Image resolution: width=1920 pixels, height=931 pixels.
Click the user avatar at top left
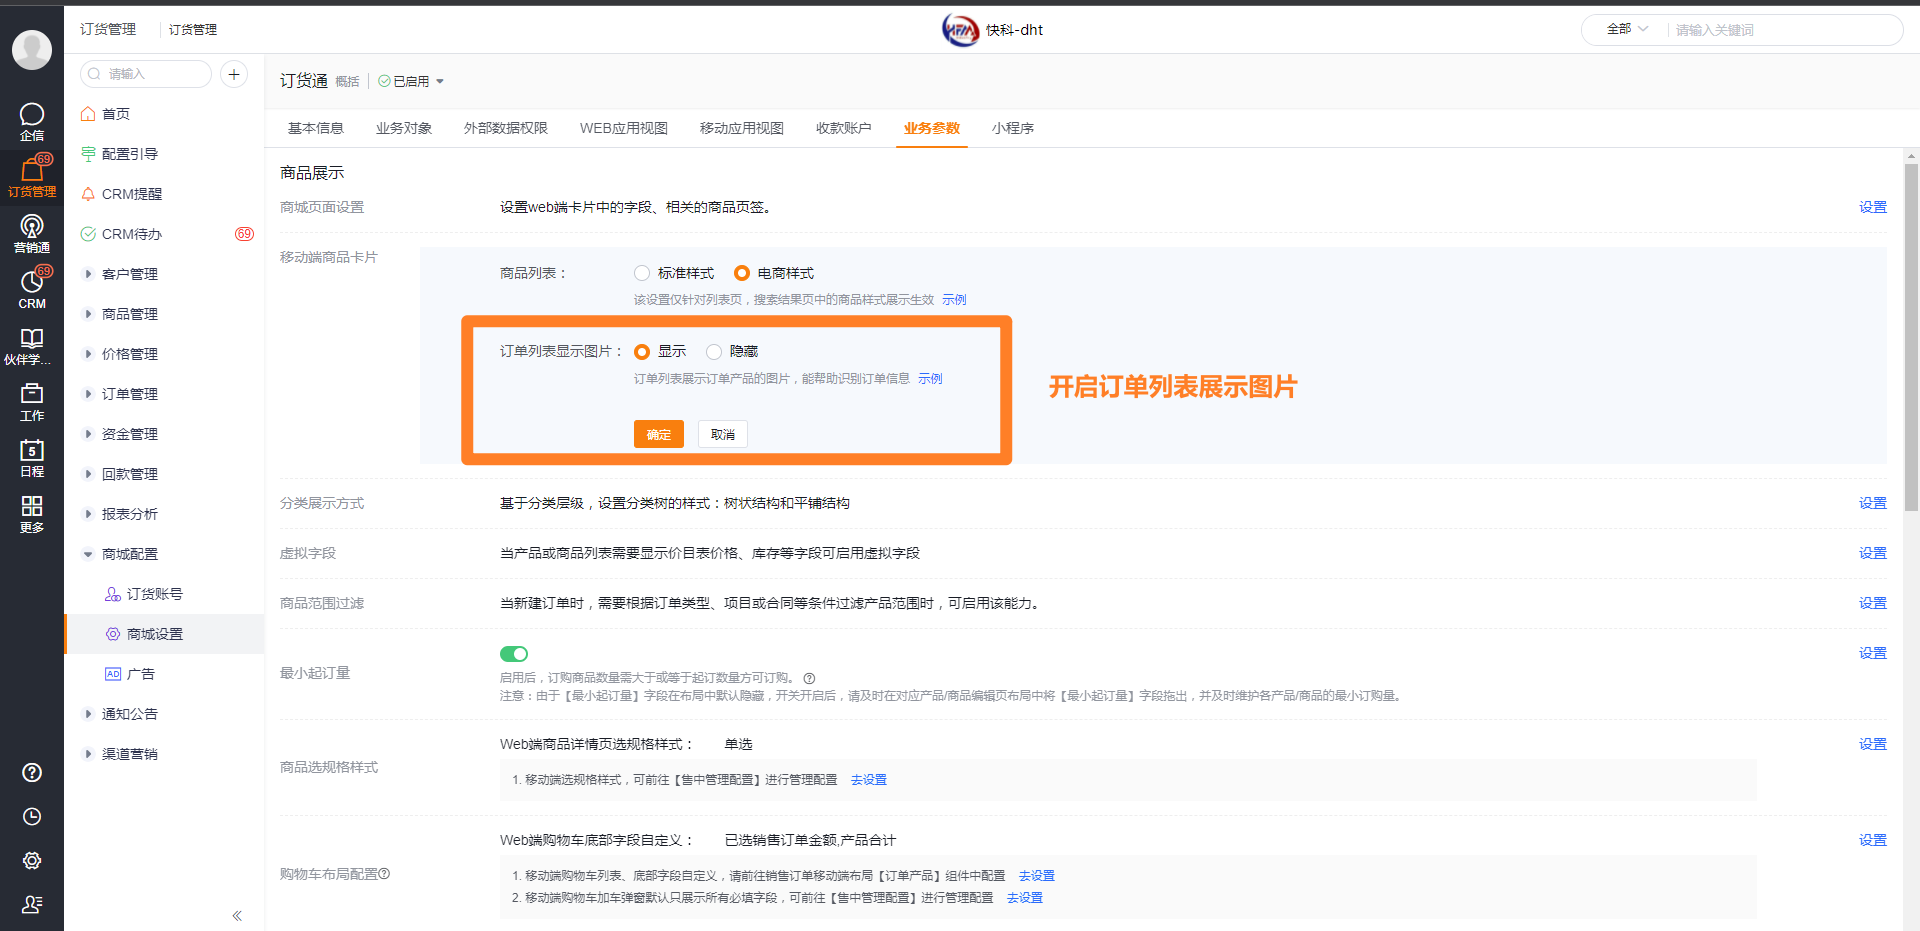[32, 50]
